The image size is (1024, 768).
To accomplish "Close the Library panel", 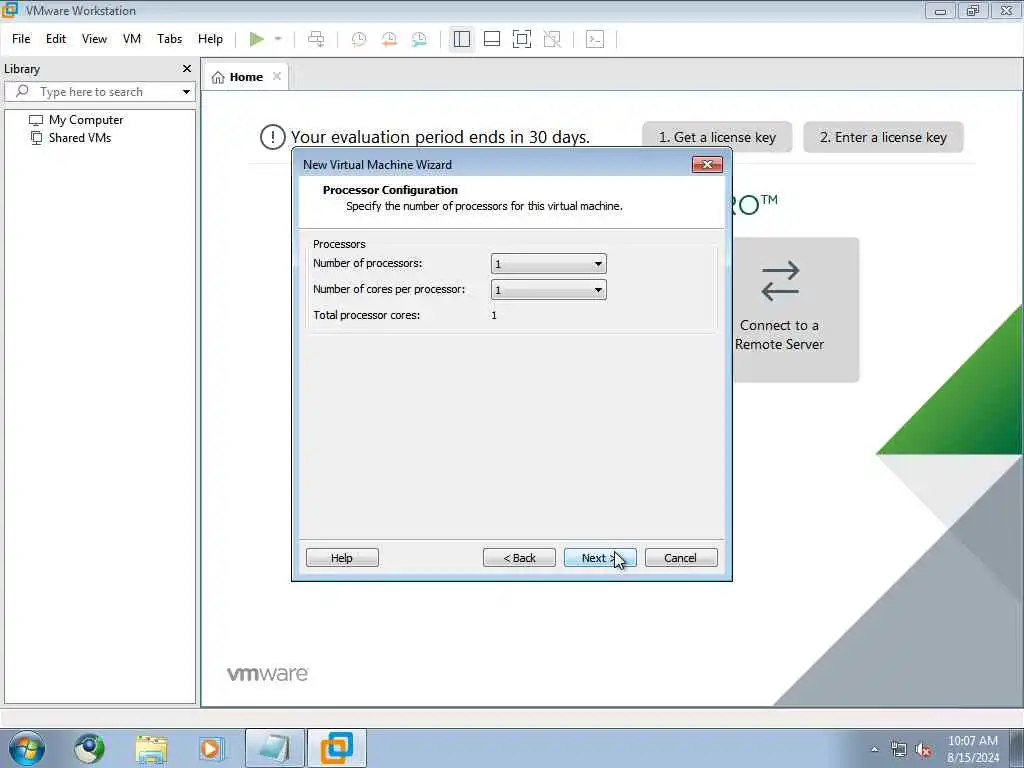I will 187,69.
